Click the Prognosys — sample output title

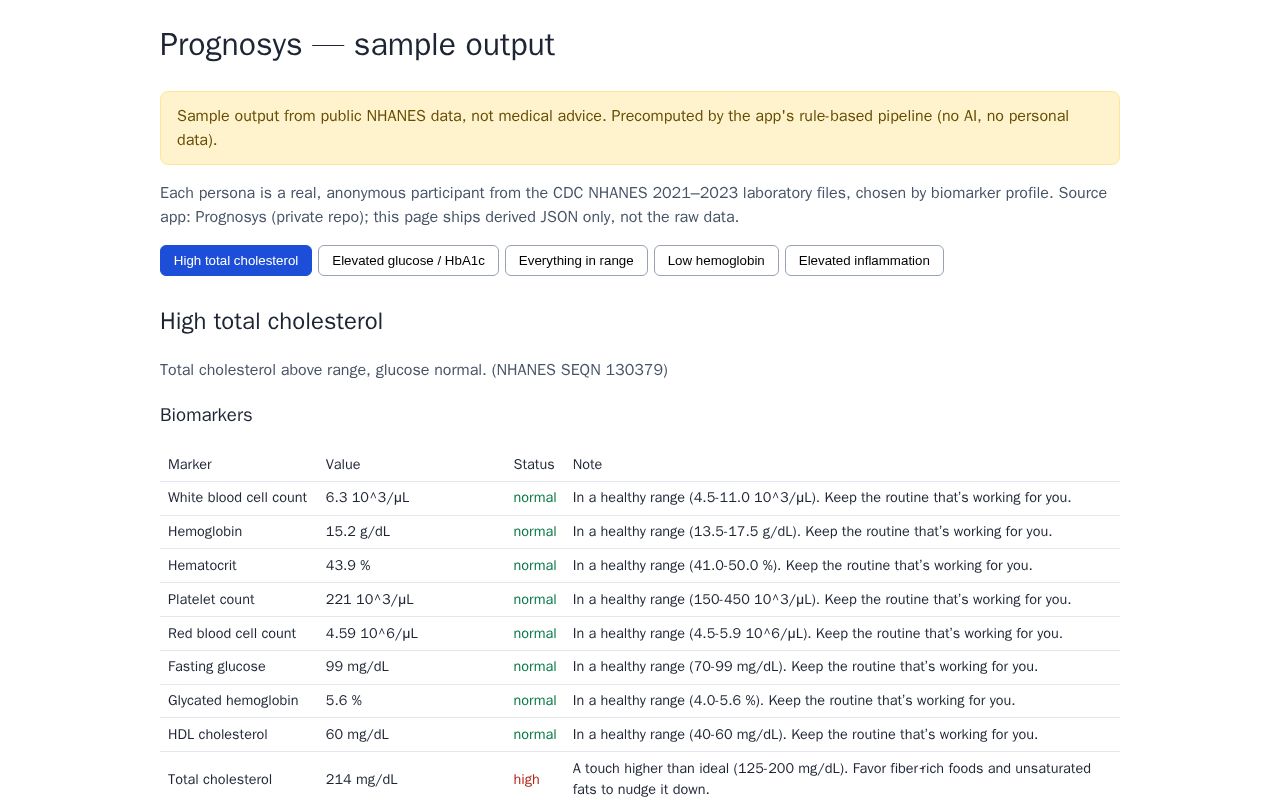pyautogui.click(x=357, y=45)
